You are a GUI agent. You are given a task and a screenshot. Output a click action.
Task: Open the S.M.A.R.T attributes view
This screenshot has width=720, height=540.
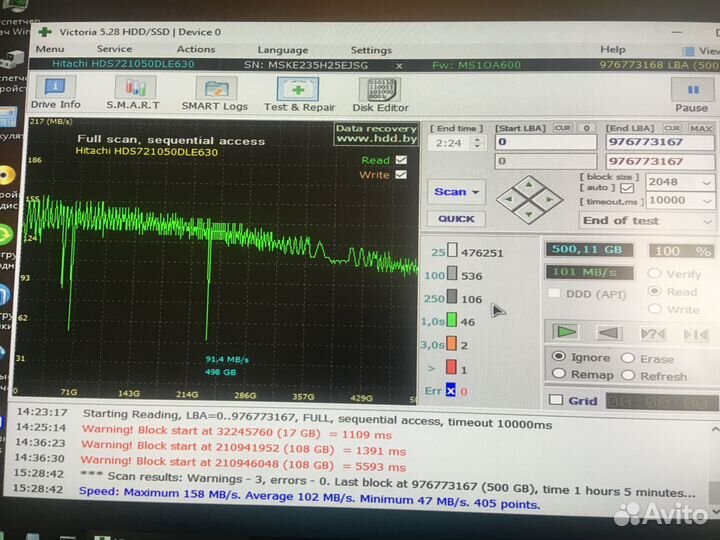tap(130, 93)
